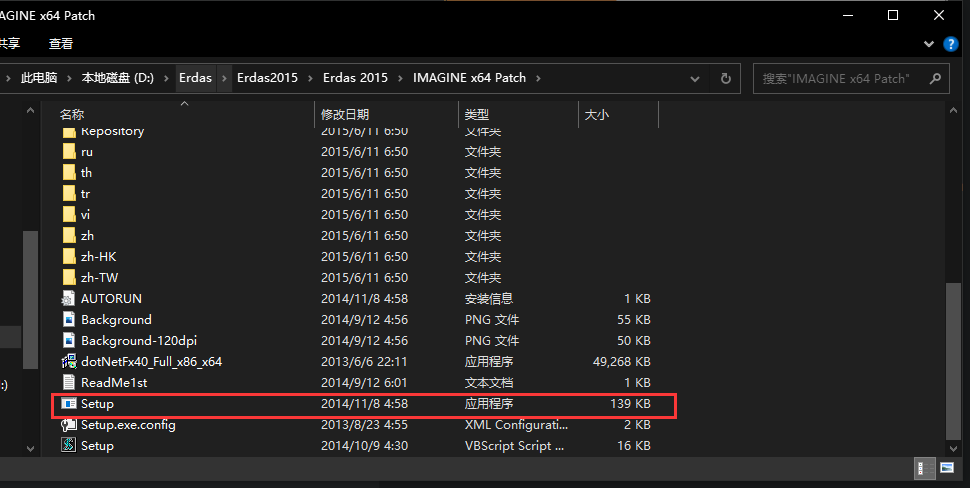
Task: Open the 查看 ribbon tab
Action: [61, 44]
